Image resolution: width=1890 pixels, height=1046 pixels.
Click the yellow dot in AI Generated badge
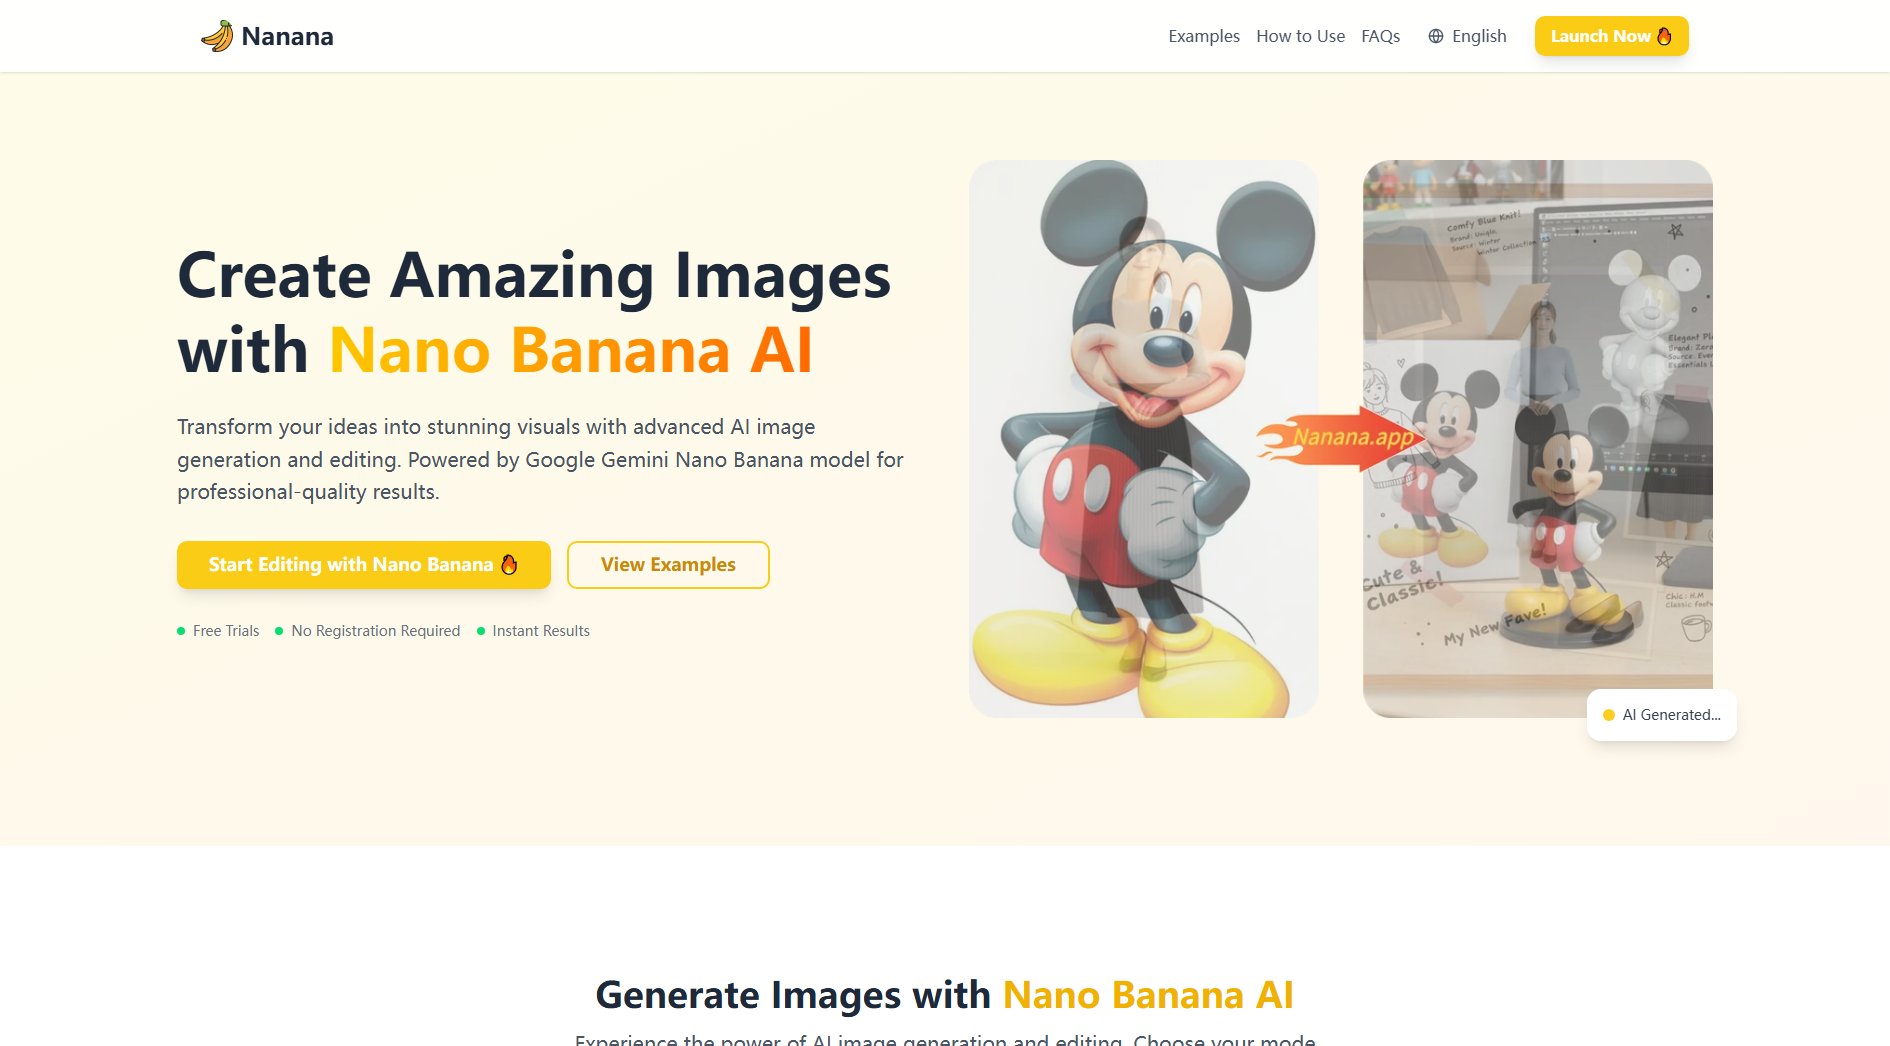[1609, 715]
